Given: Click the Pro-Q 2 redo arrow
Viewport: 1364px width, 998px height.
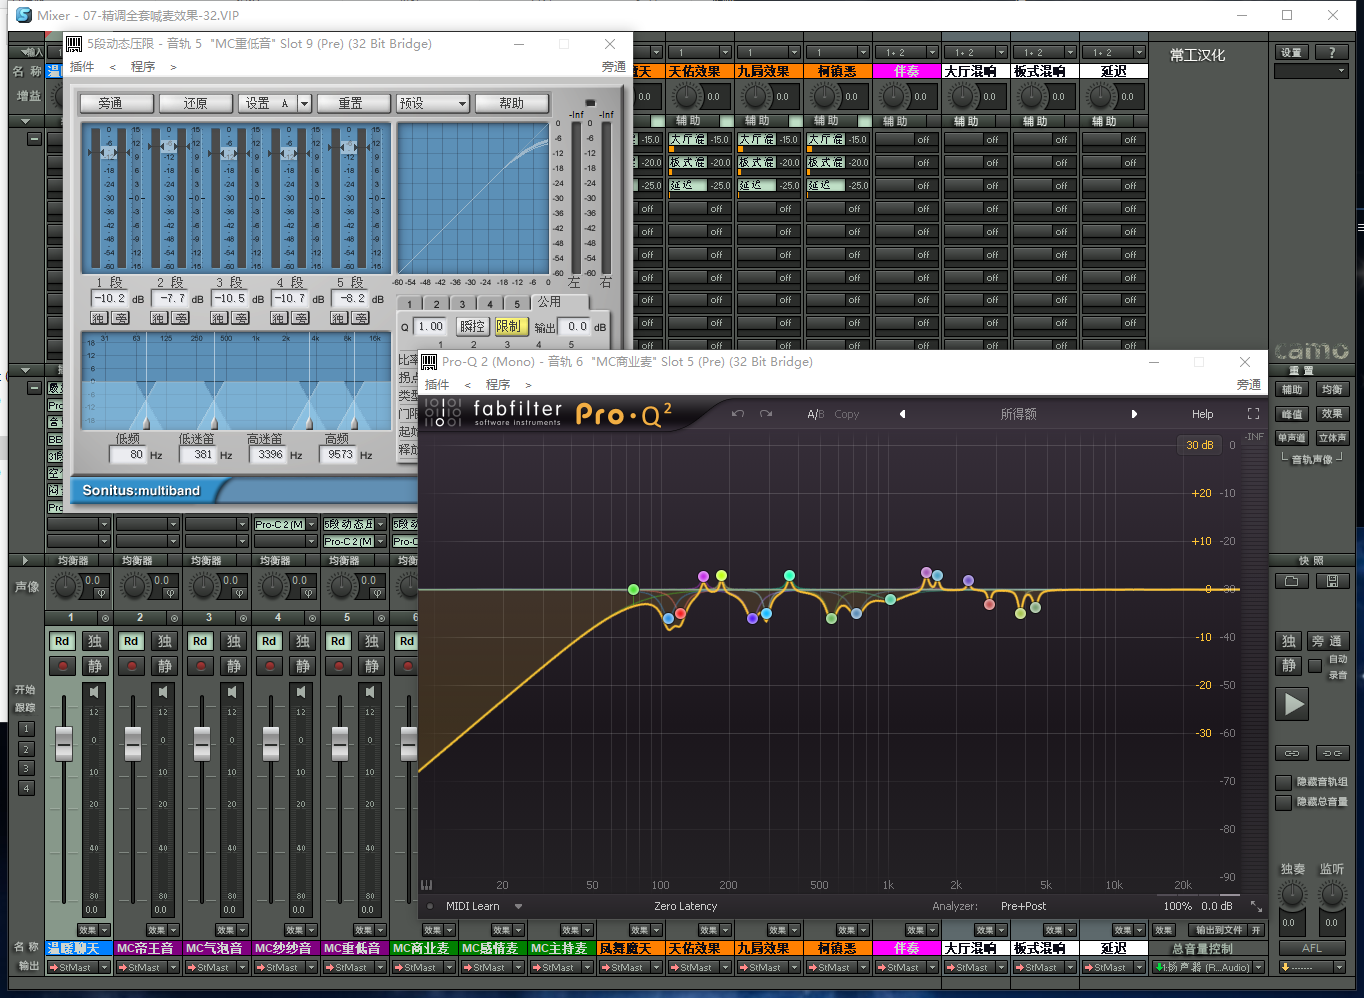Looking at the screenshot, I should coord(766,414).
